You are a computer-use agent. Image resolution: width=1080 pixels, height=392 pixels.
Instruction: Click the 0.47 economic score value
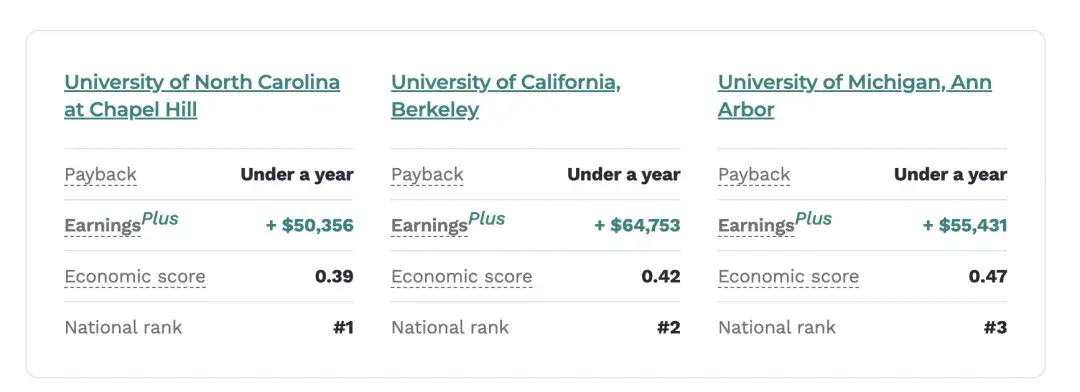point(988,276)
